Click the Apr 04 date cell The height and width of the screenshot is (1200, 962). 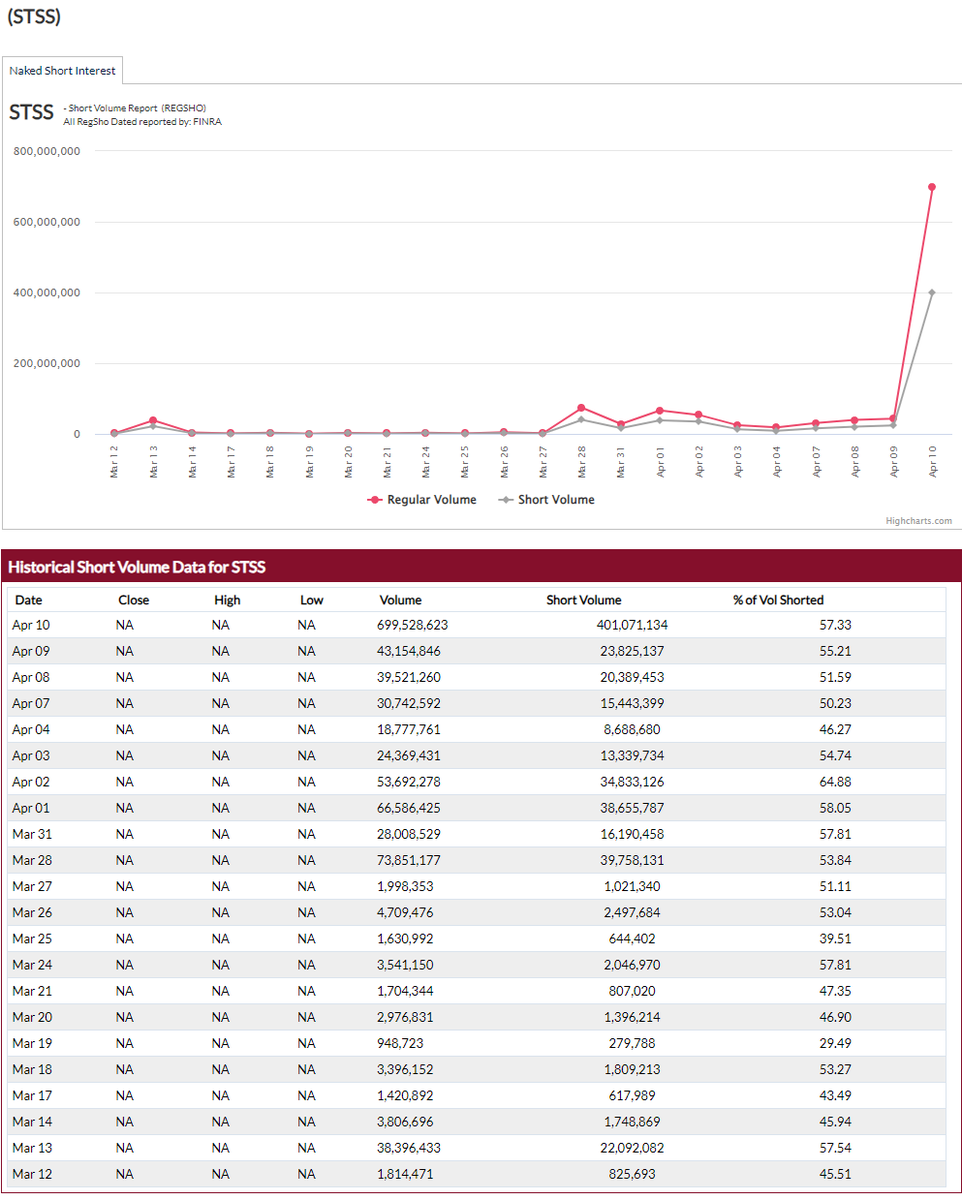30,729
